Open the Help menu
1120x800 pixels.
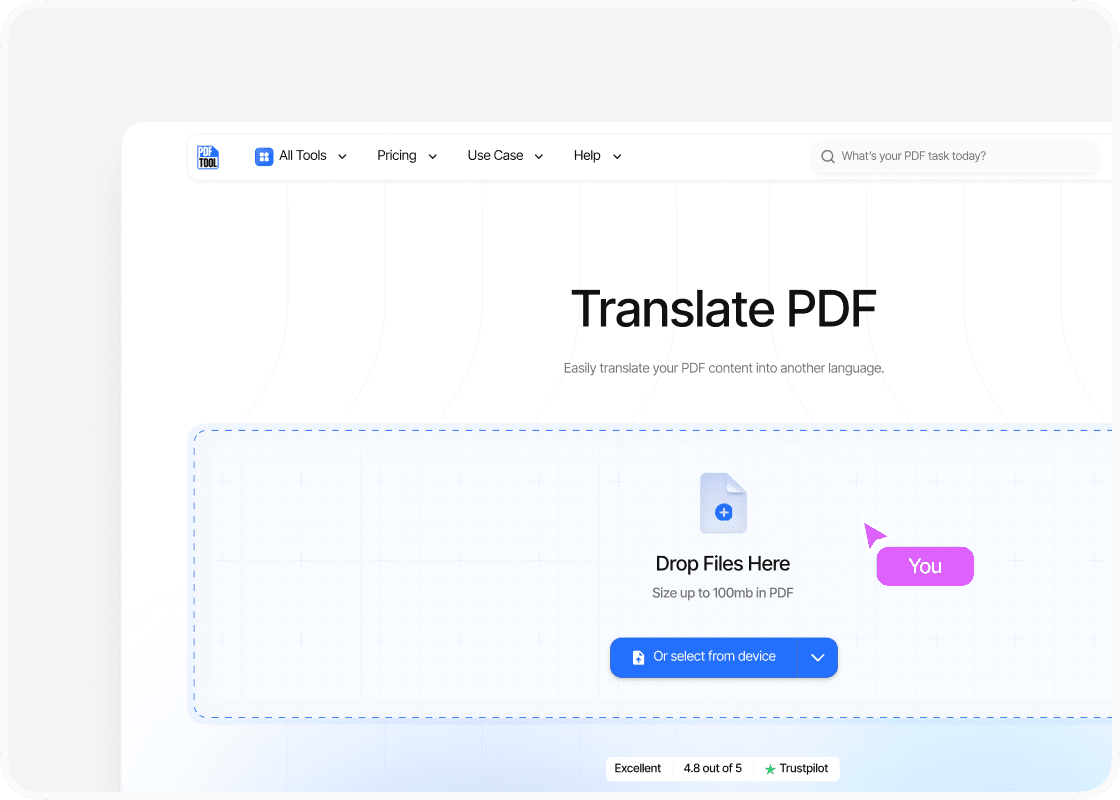[587, 156]
